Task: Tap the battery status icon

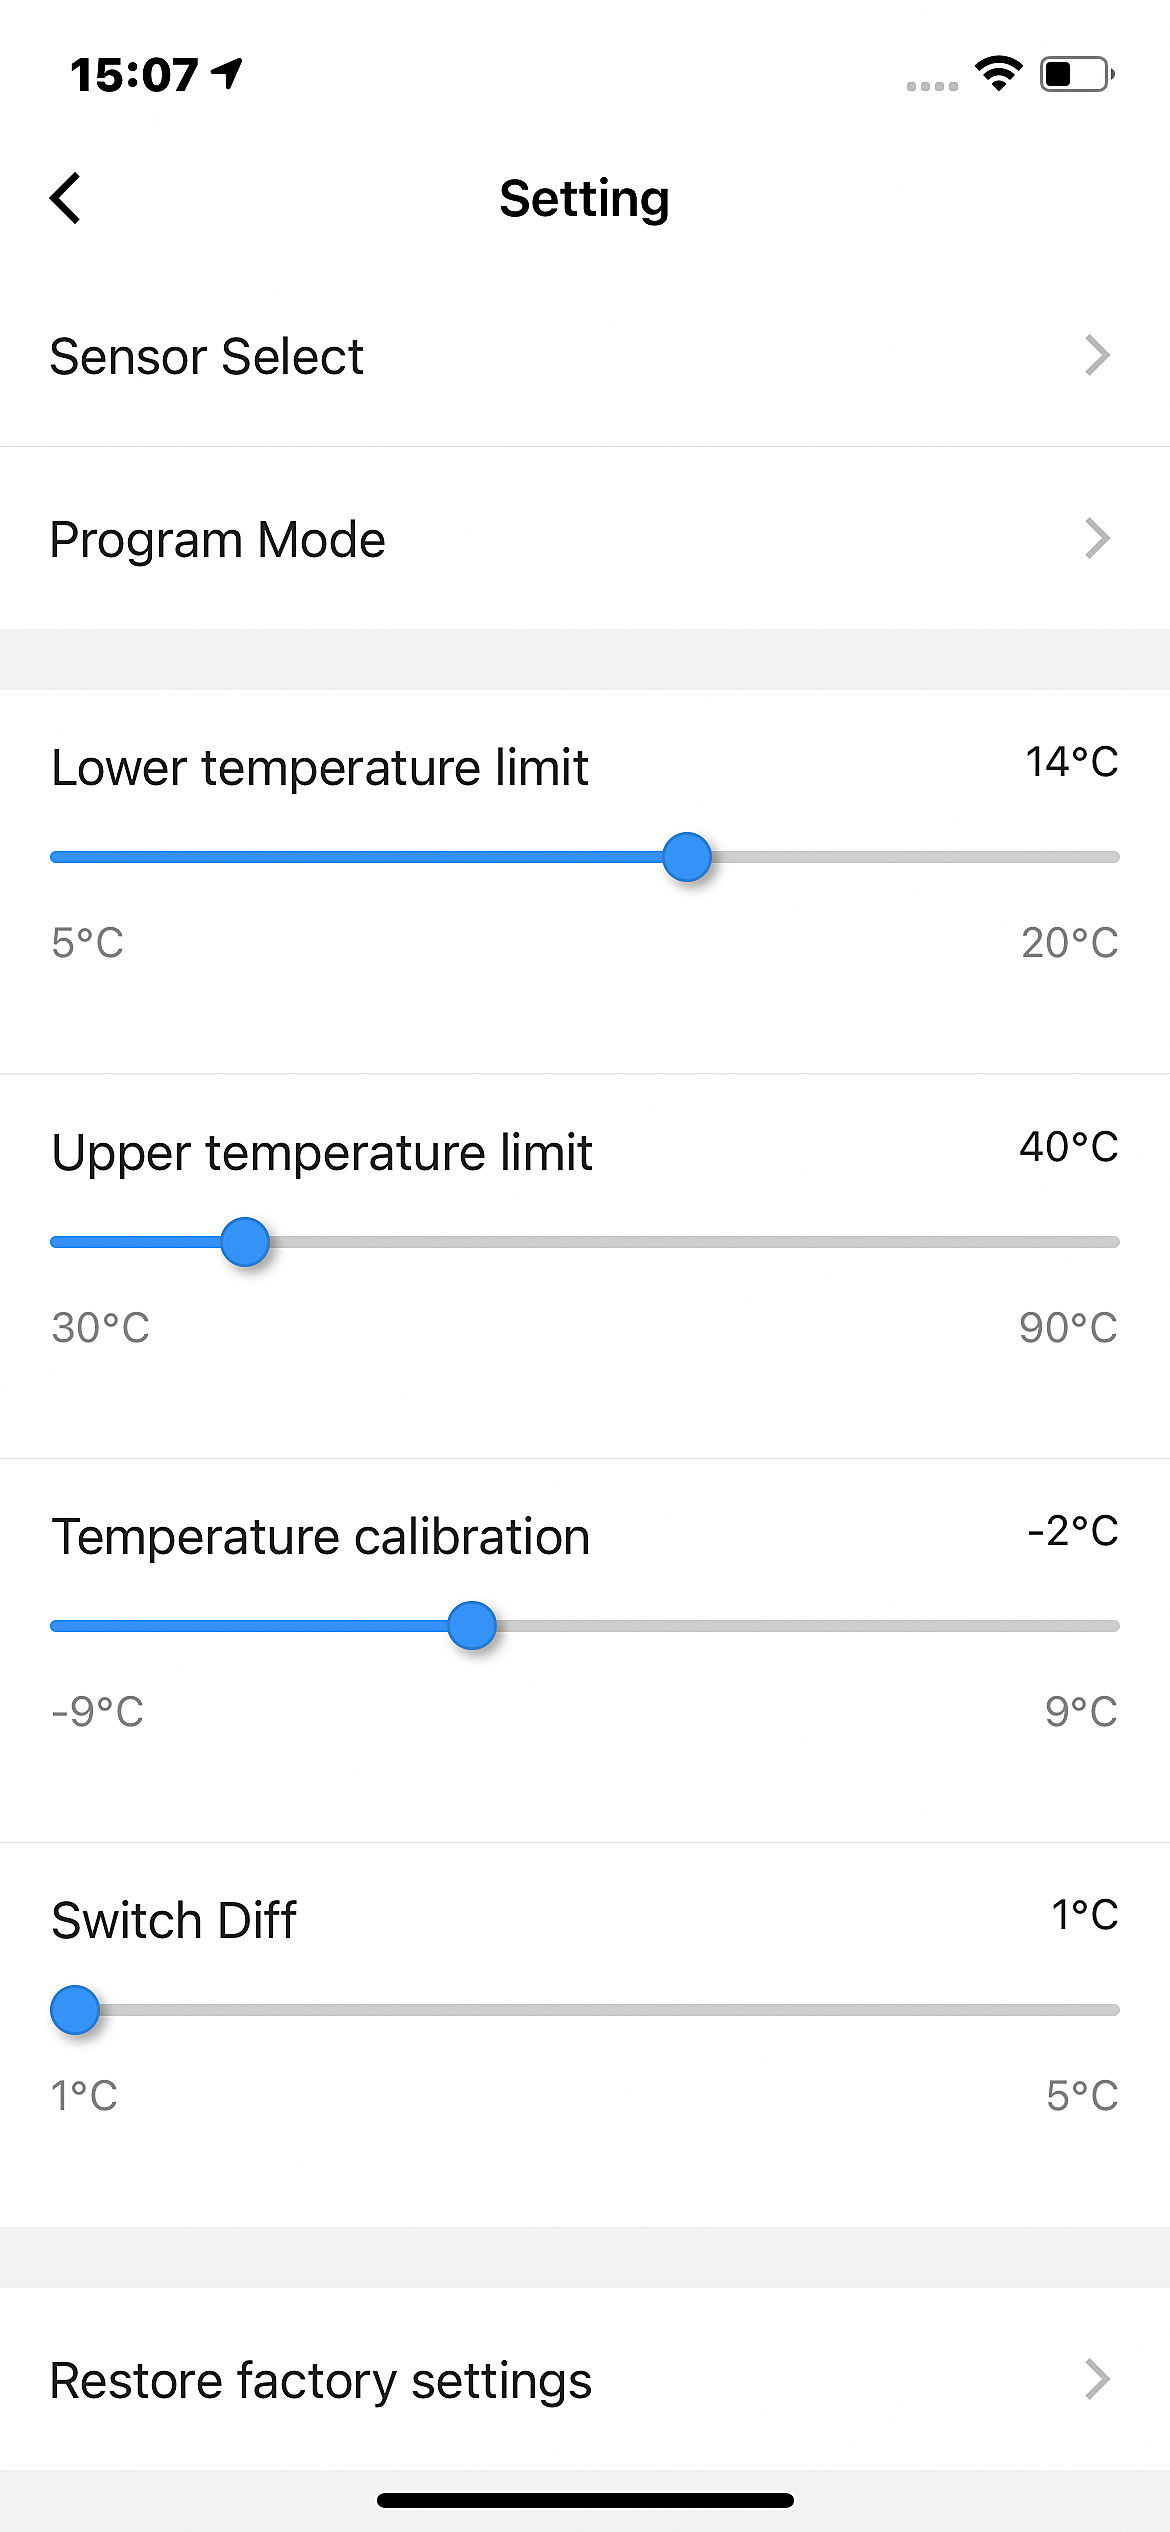Action: [x=1077, y=74]
